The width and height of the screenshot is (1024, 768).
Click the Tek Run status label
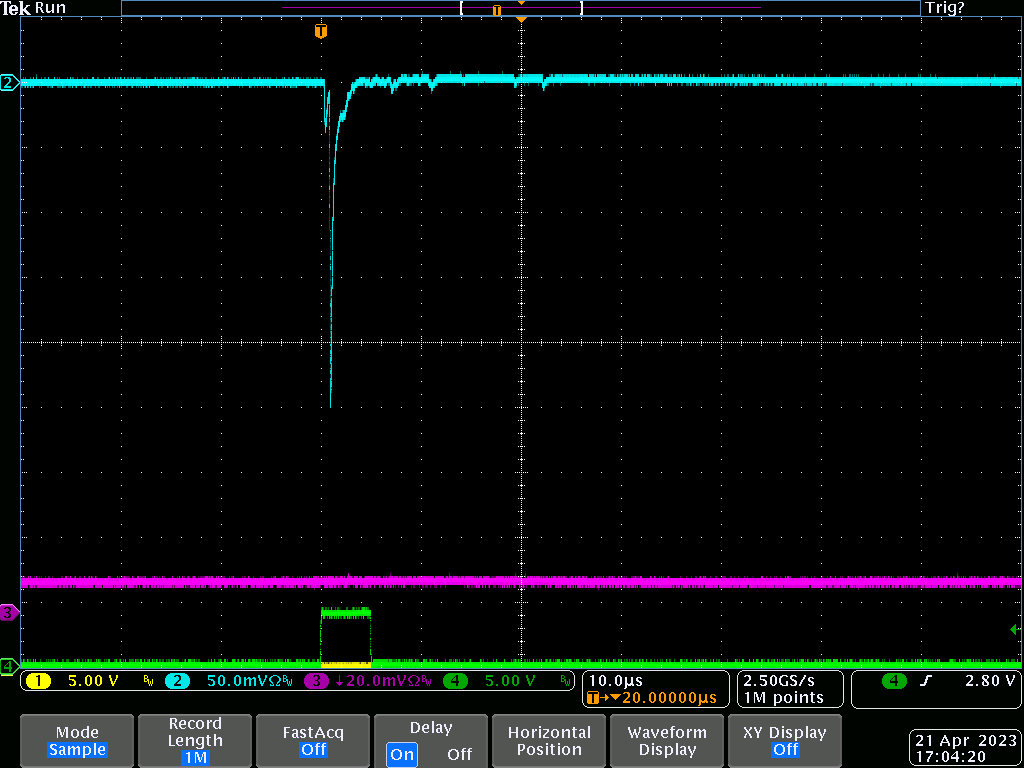[x=35, y=8]
